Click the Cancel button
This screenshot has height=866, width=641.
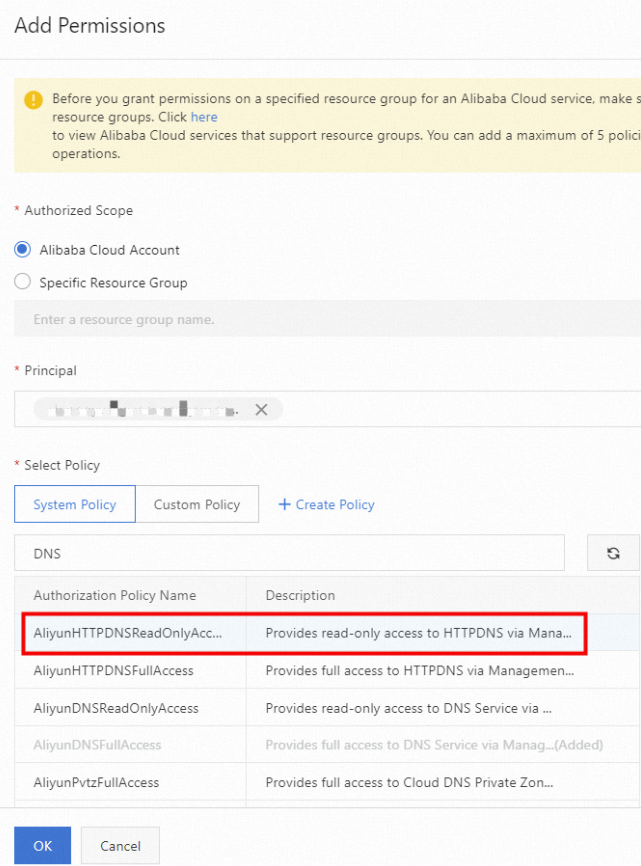(x=120, y=845)
